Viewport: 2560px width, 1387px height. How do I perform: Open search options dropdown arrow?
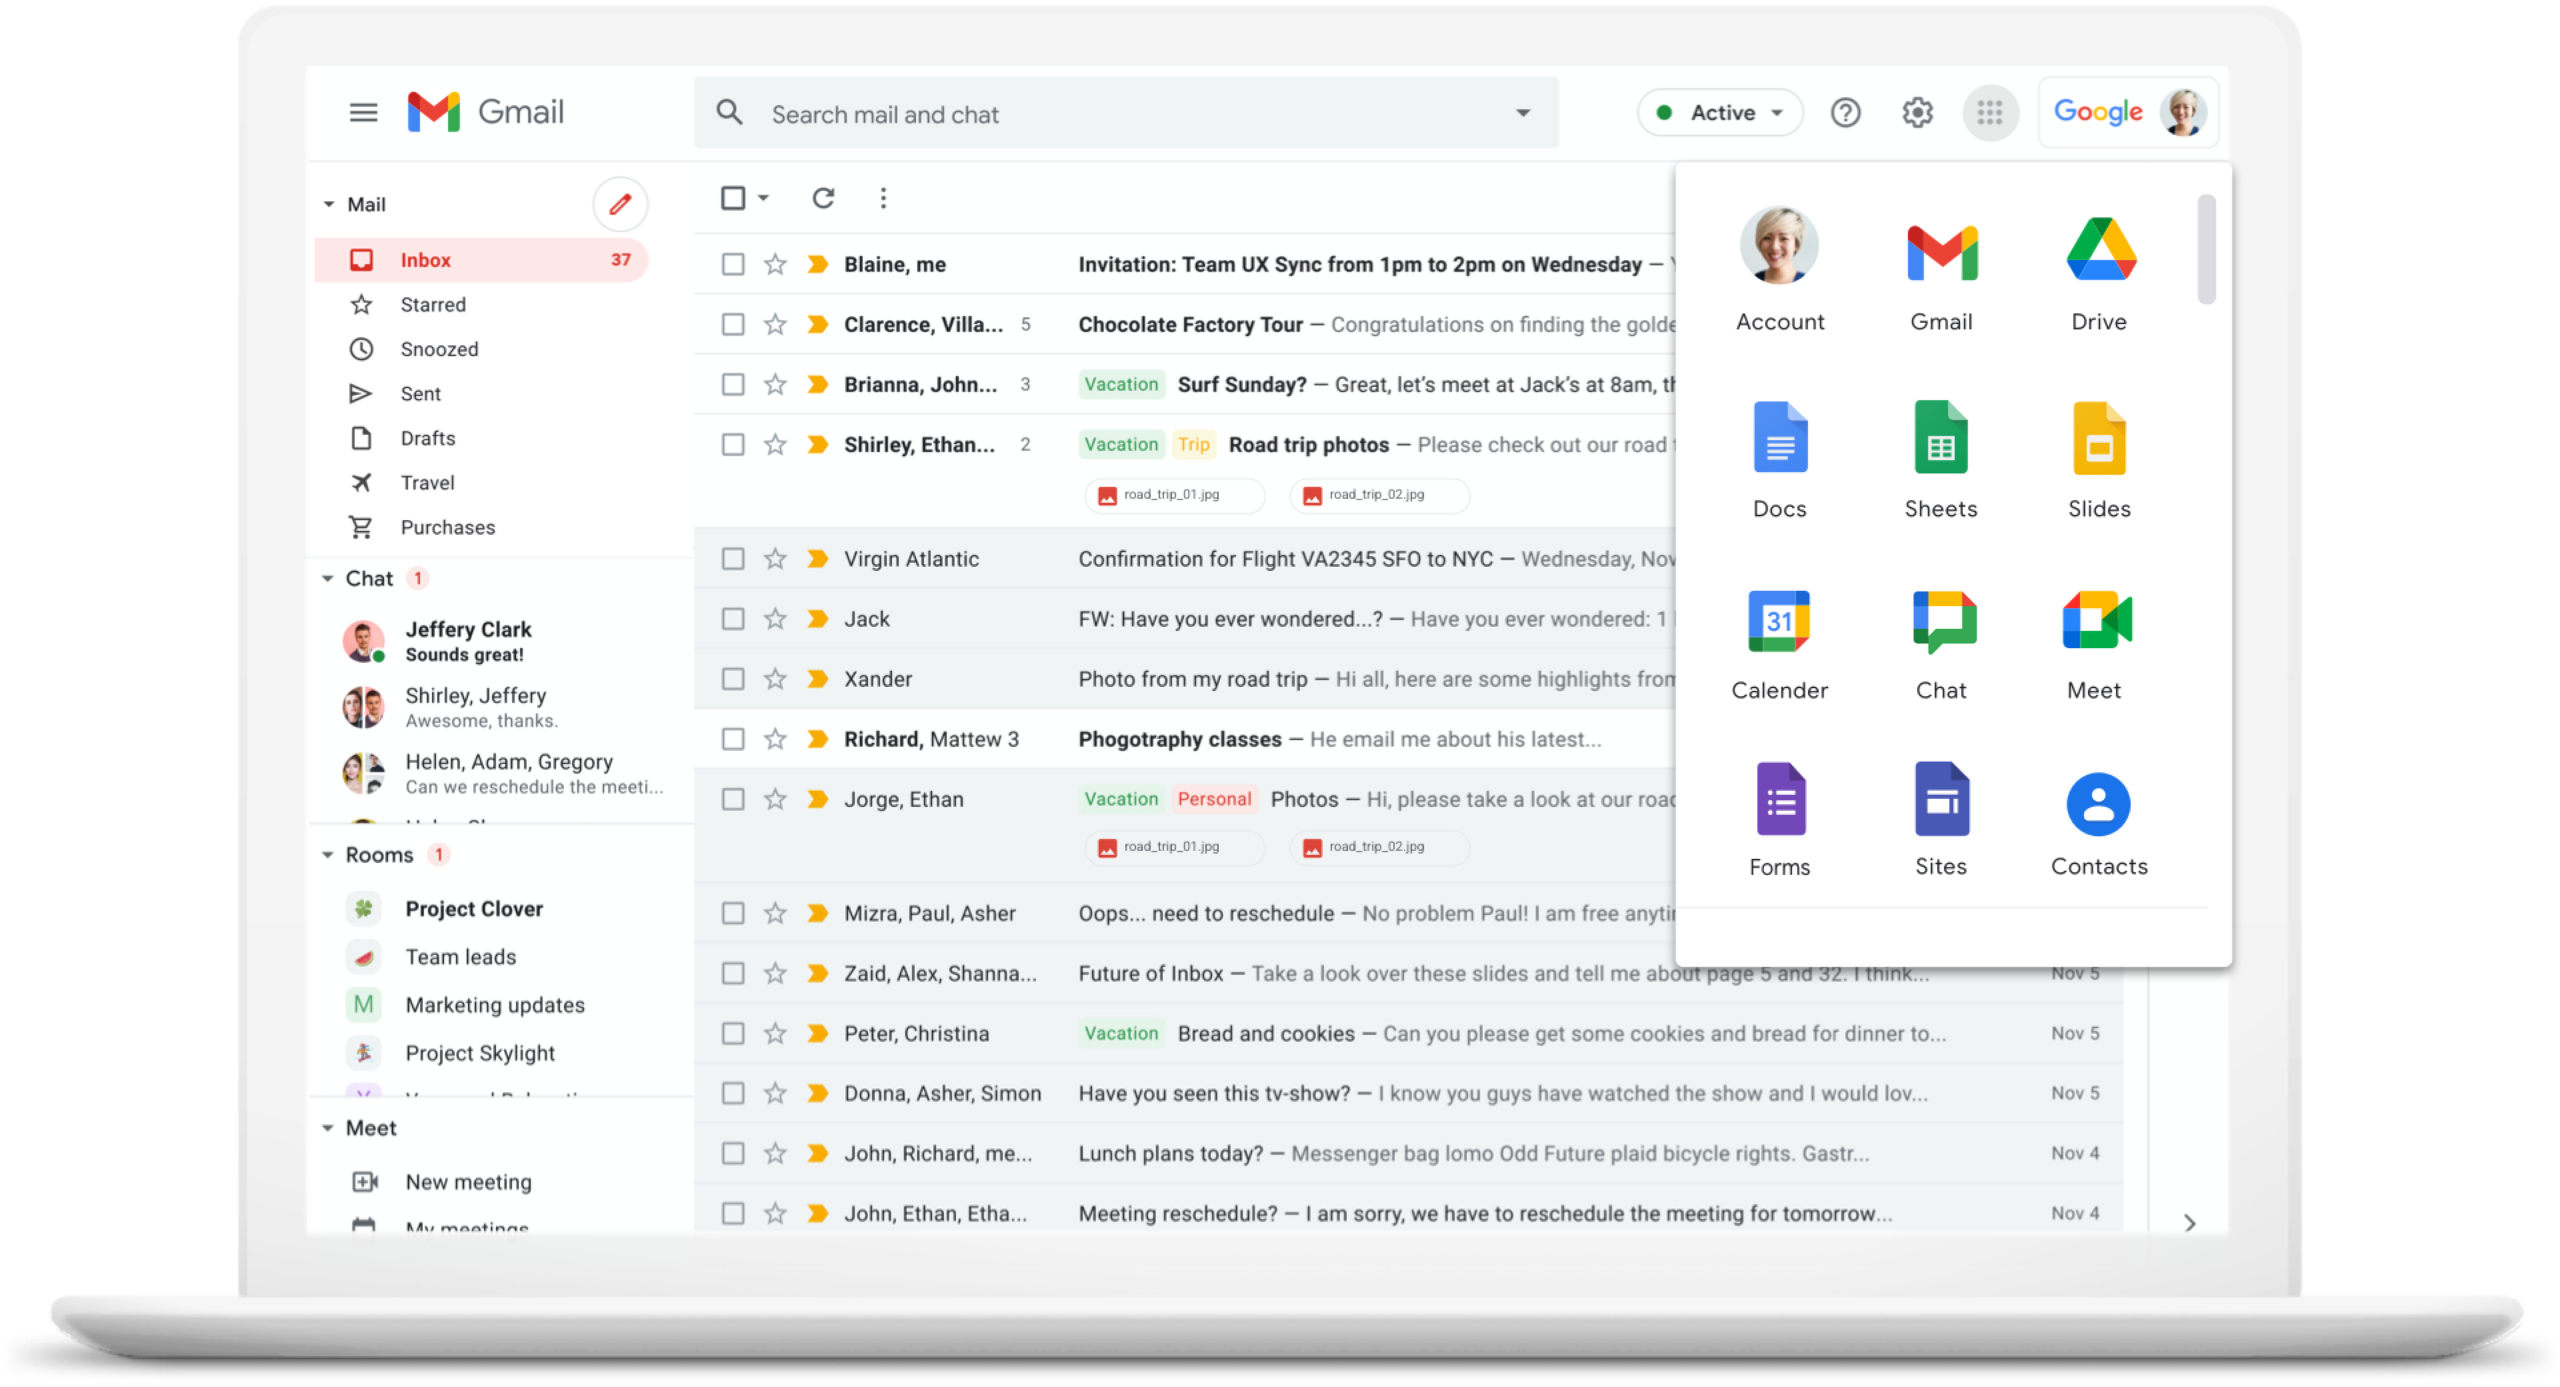tap(1522, 113)
